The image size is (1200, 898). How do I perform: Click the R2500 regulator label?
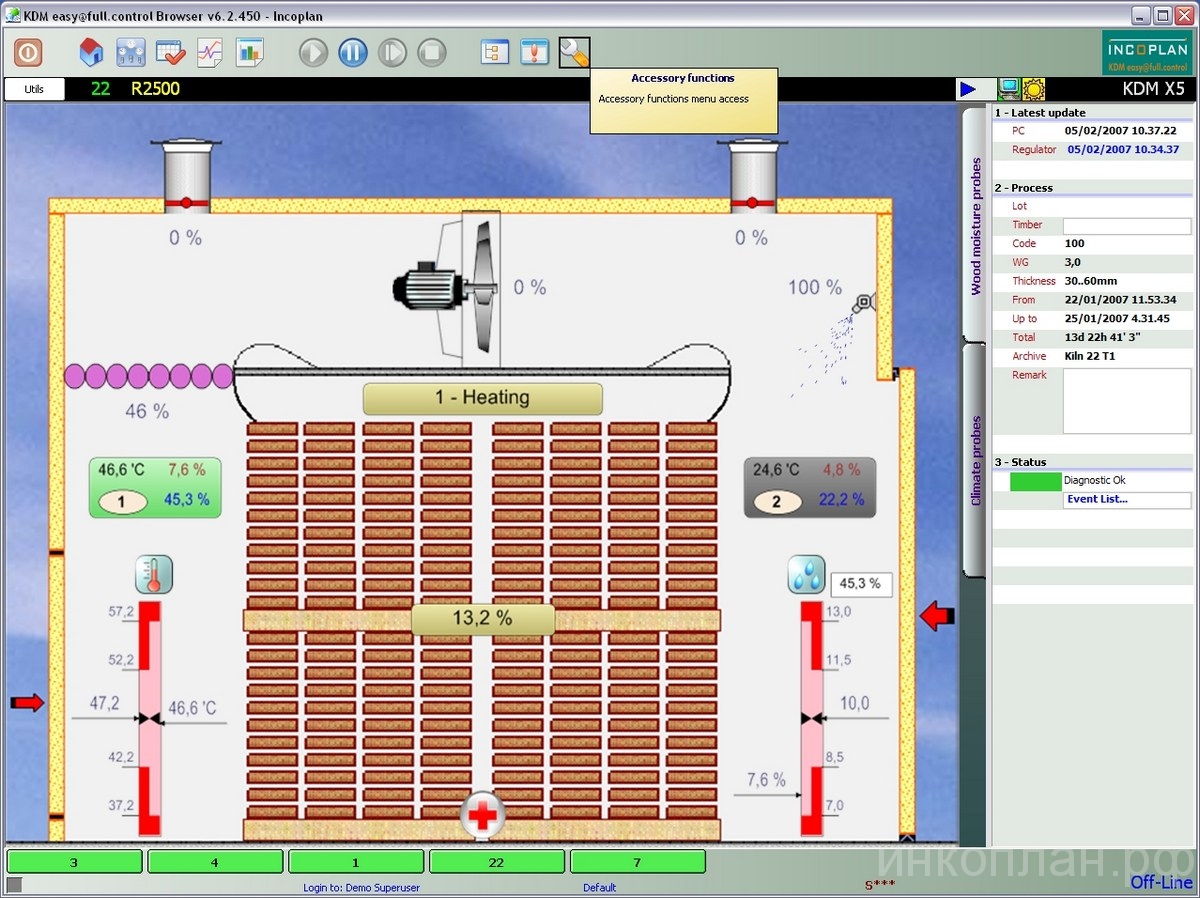click(155, 89)
